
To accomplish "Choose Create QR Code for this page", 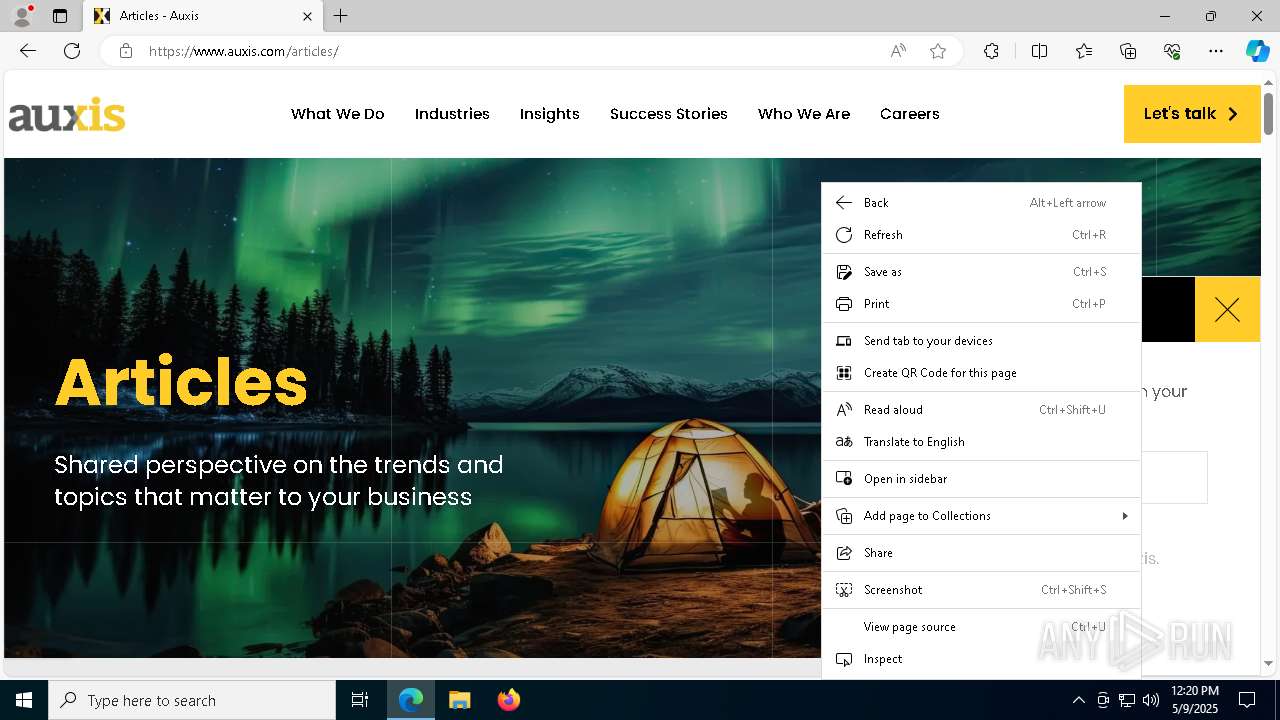I will [981, 373].
